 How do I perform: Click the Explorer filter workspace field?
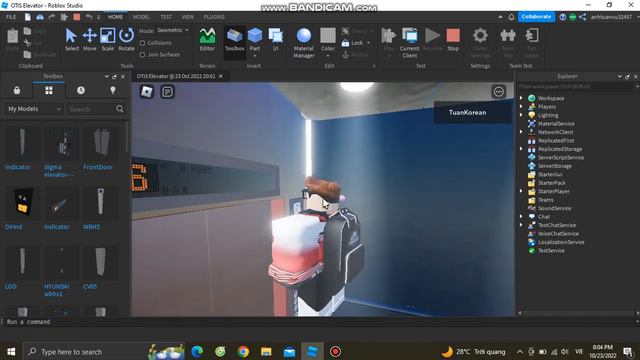pos(576,87)
